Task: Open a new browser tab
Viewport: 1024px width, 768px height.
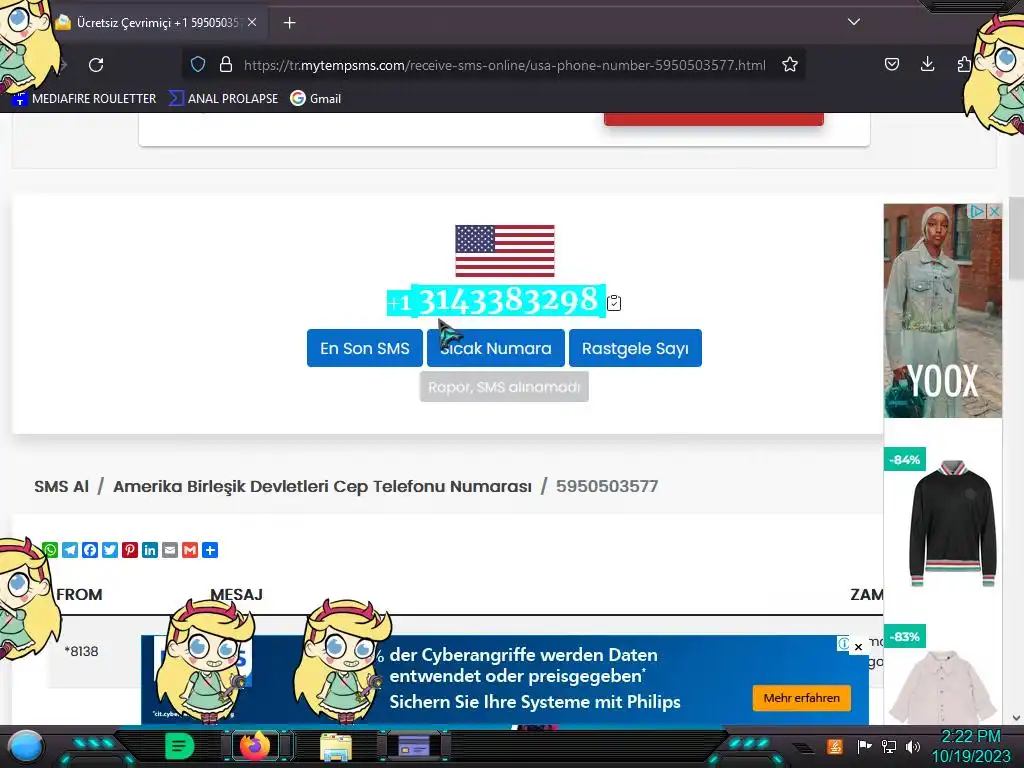Action: pos(289,23)
